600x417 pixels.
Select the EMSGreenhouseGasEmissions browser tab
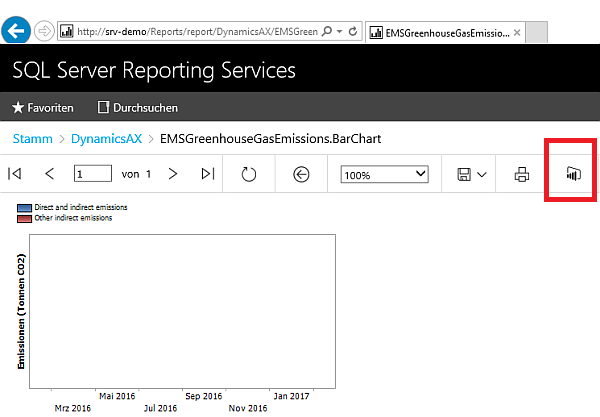(x=445, y=32)
